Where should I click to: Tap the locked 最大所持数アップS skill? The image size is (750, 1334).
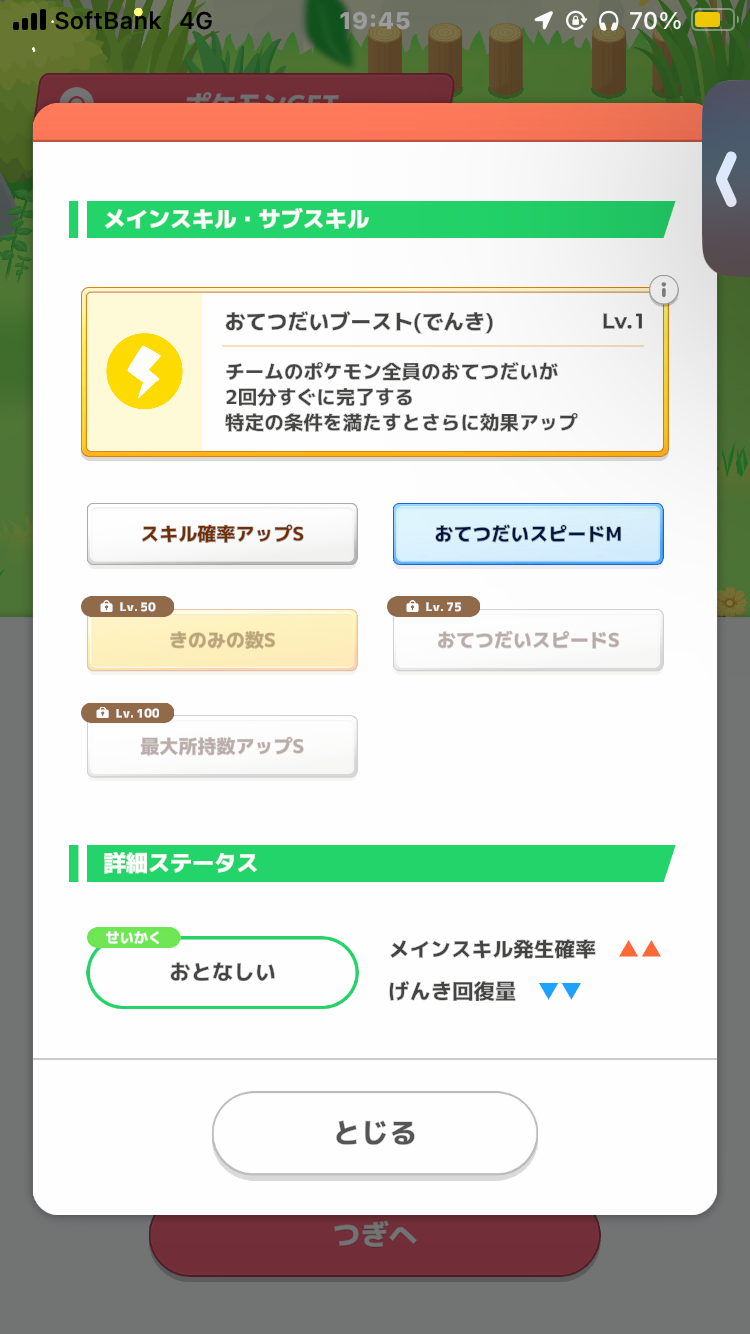click(x=222, y=746)
